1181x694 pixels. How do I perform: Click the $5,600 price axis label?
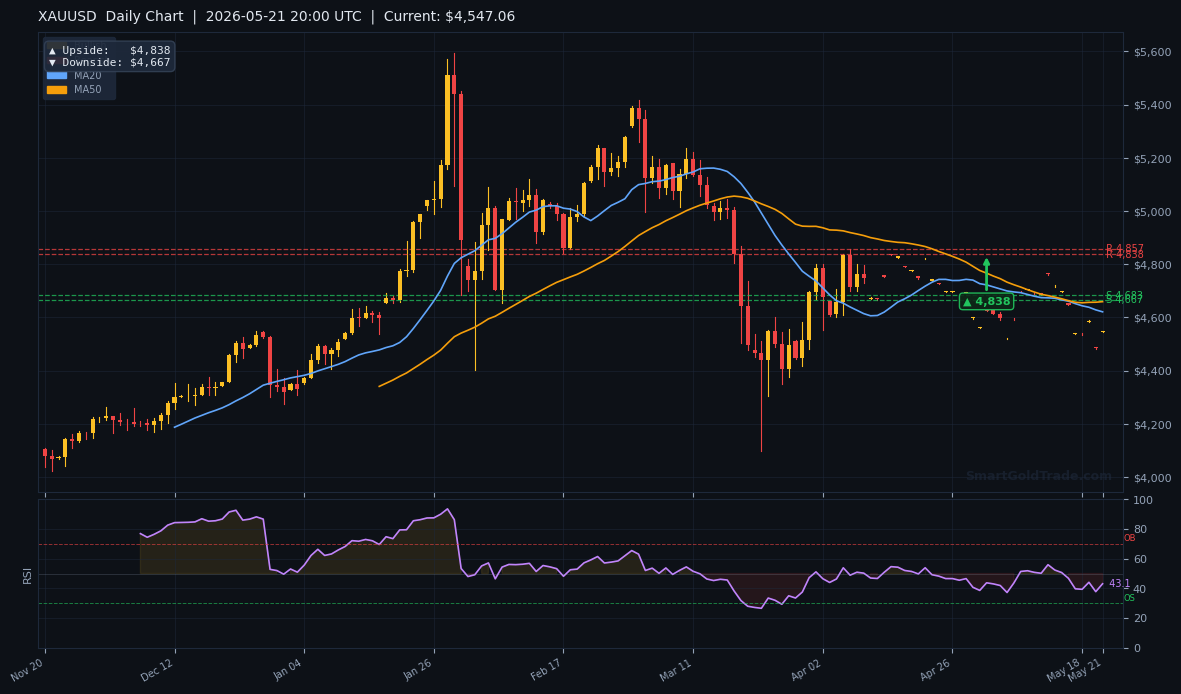pyautogui.click(x=1152, y=52)
